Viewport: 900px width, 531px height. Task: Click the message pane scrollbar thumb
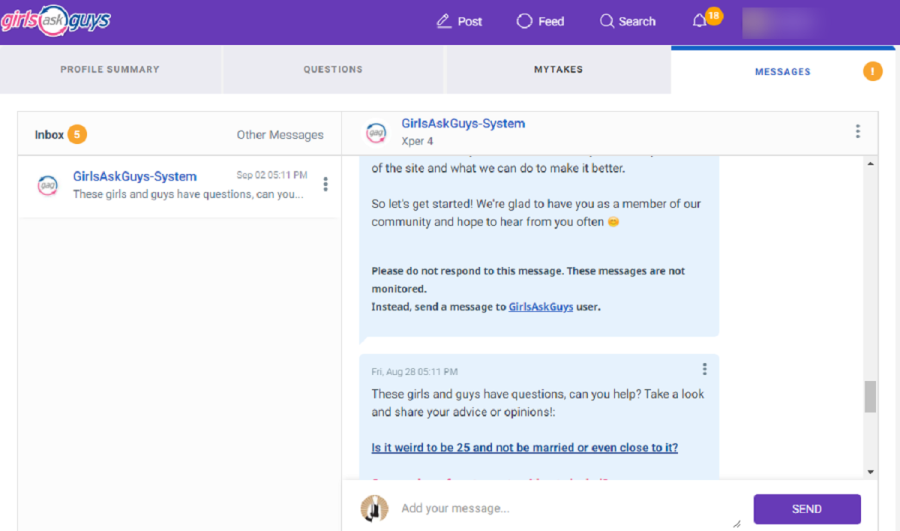[x=871, y=396]
